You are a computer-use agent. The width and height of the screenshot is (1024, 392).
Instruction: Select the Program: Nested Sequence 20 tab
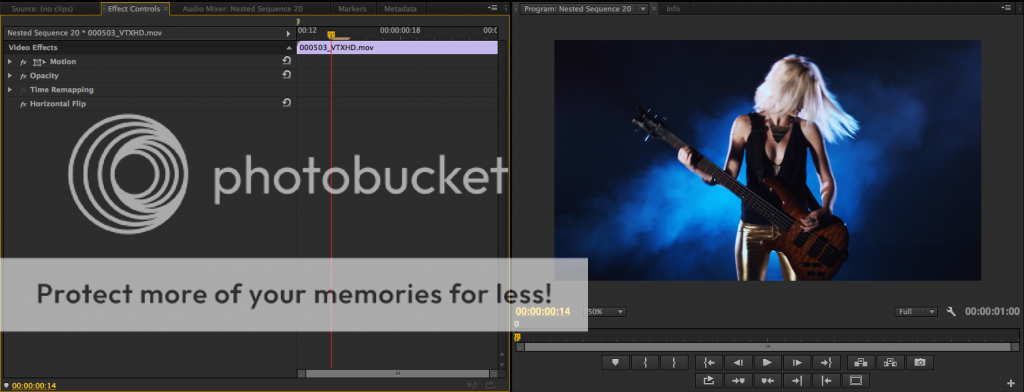[x=579, y=9]
